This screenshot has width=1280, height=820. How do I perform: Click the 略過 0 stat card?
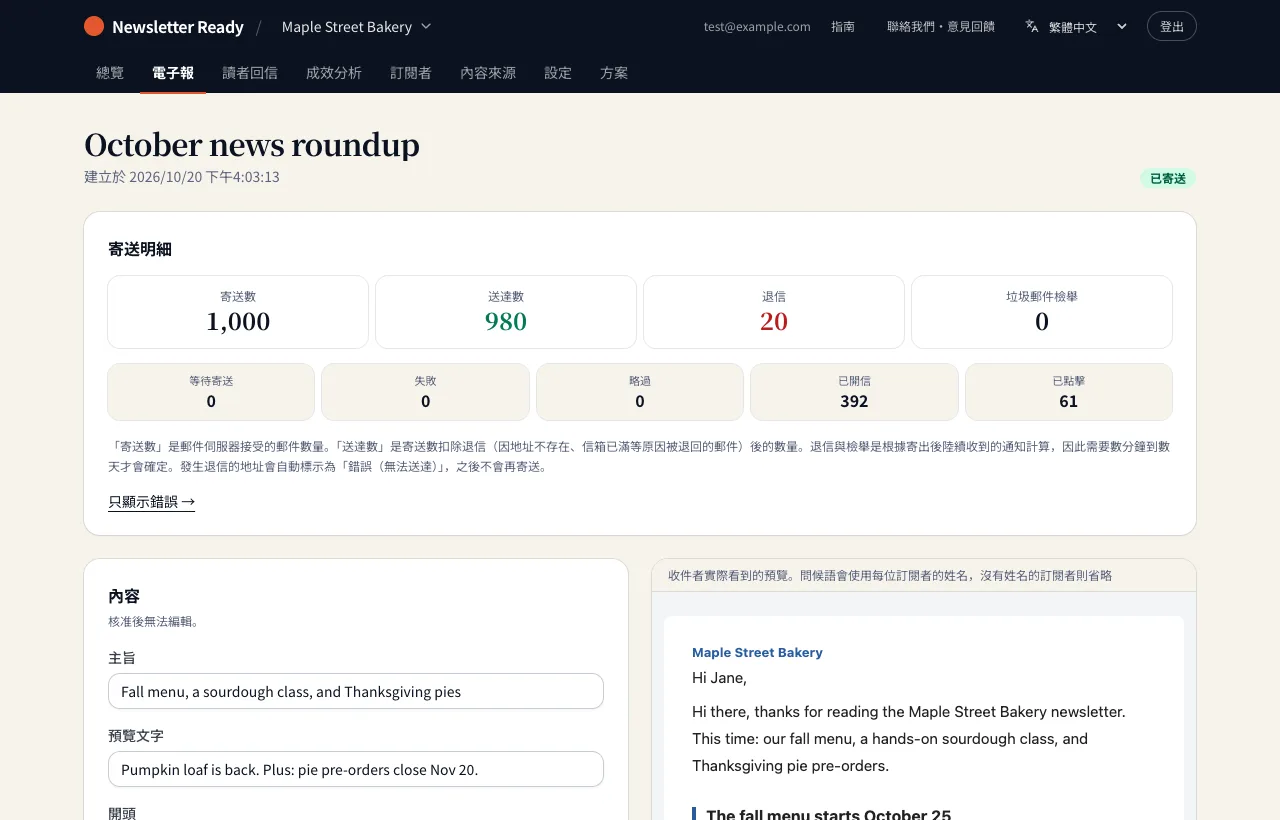point(640,392)
